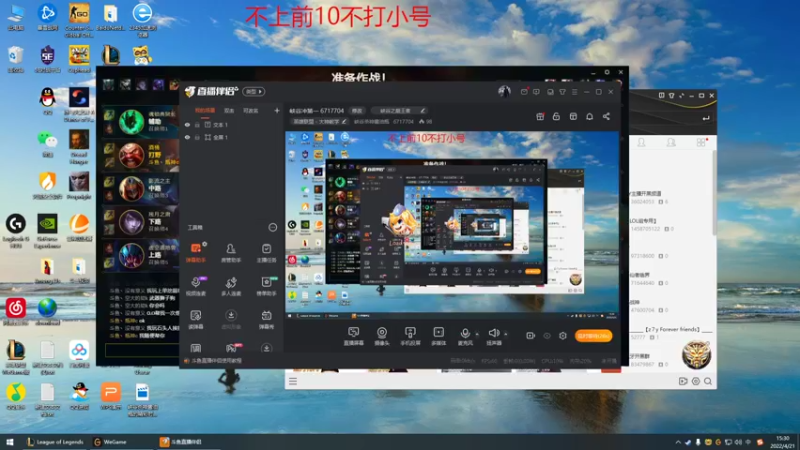Click the record video icon near start button
Image resolution: width=800 pixels, height=450 pixels.
click(x=531, y=335)
